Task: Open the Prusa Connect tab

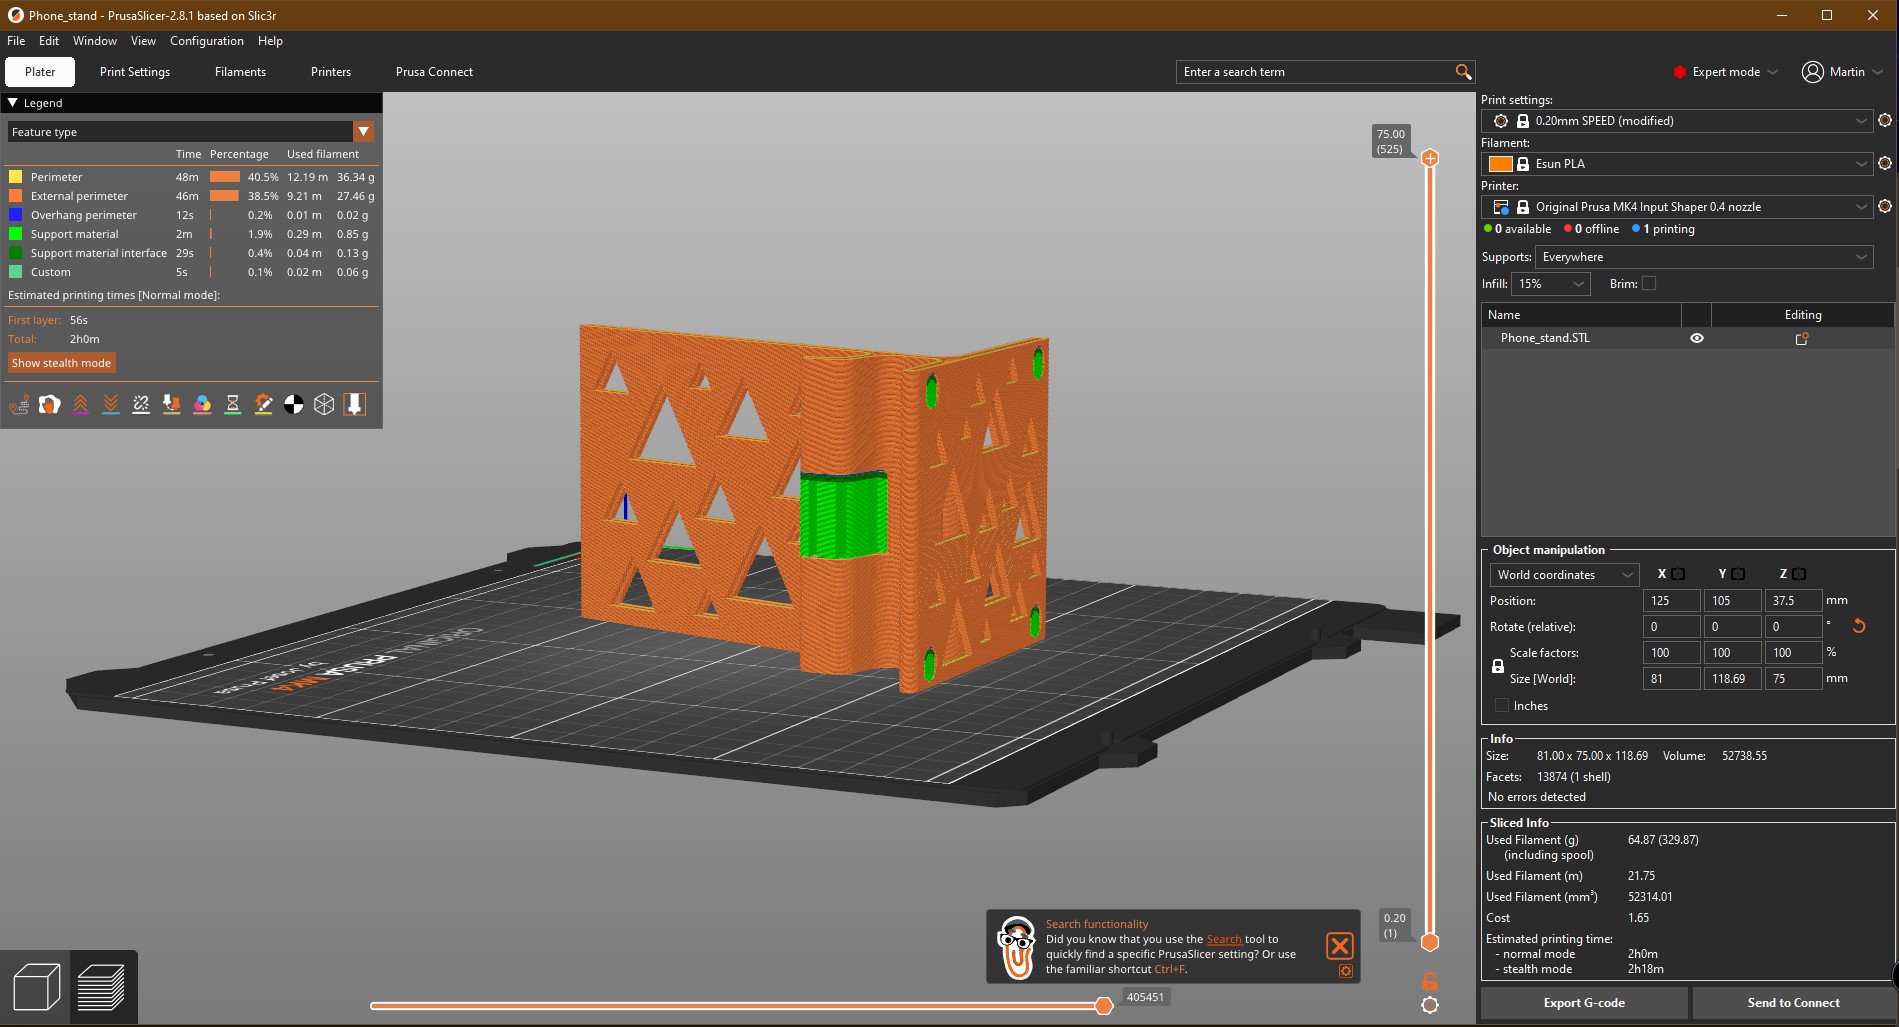Action: pyautogui.click(x=434, y=72)
